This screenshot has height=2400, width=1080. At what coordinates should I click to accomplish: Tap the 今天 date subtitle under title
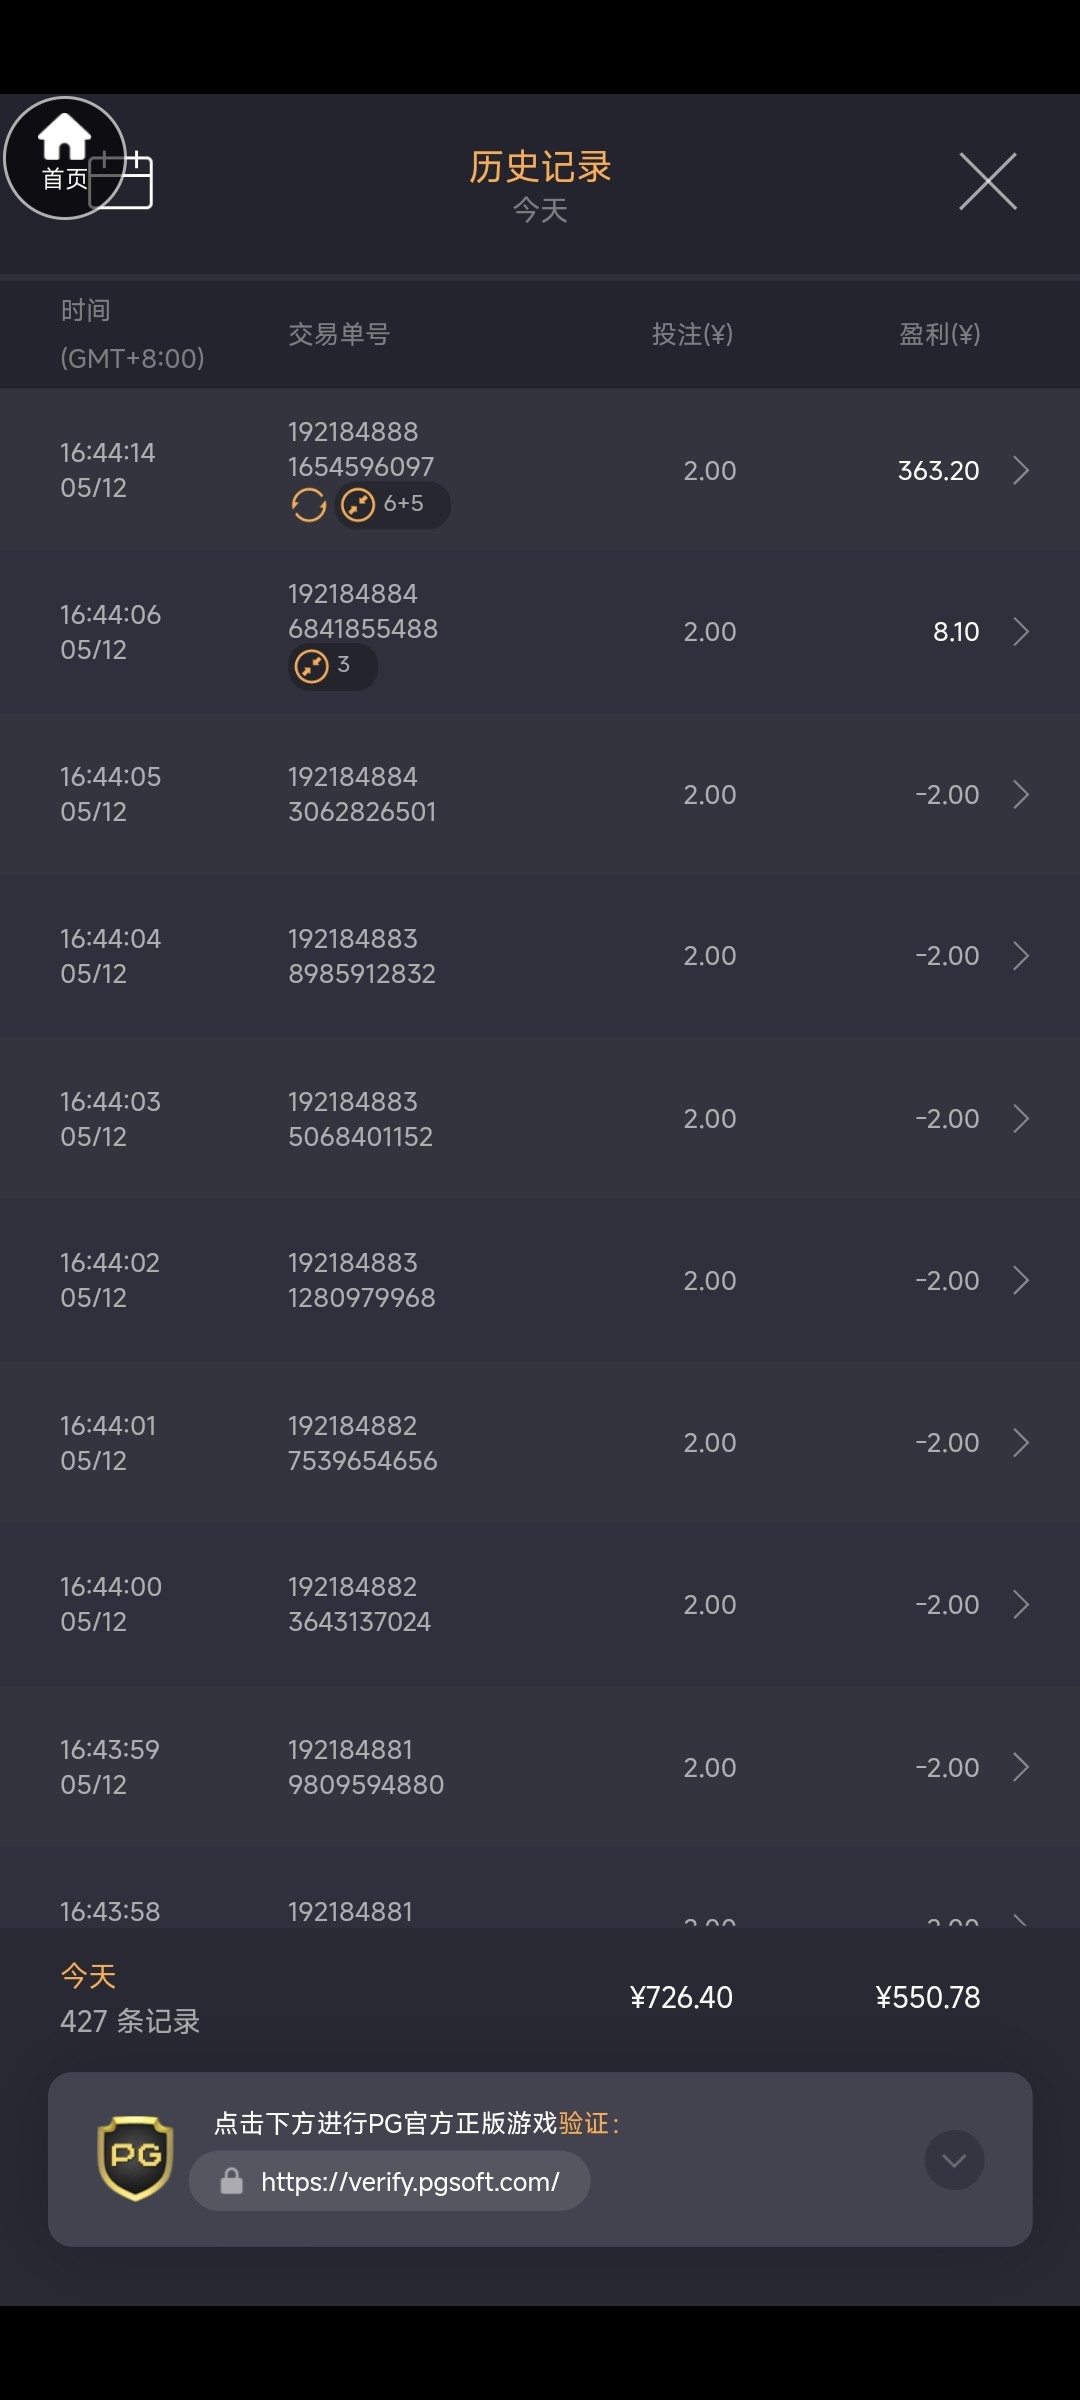pyautogui.click(x=540, y=210)
